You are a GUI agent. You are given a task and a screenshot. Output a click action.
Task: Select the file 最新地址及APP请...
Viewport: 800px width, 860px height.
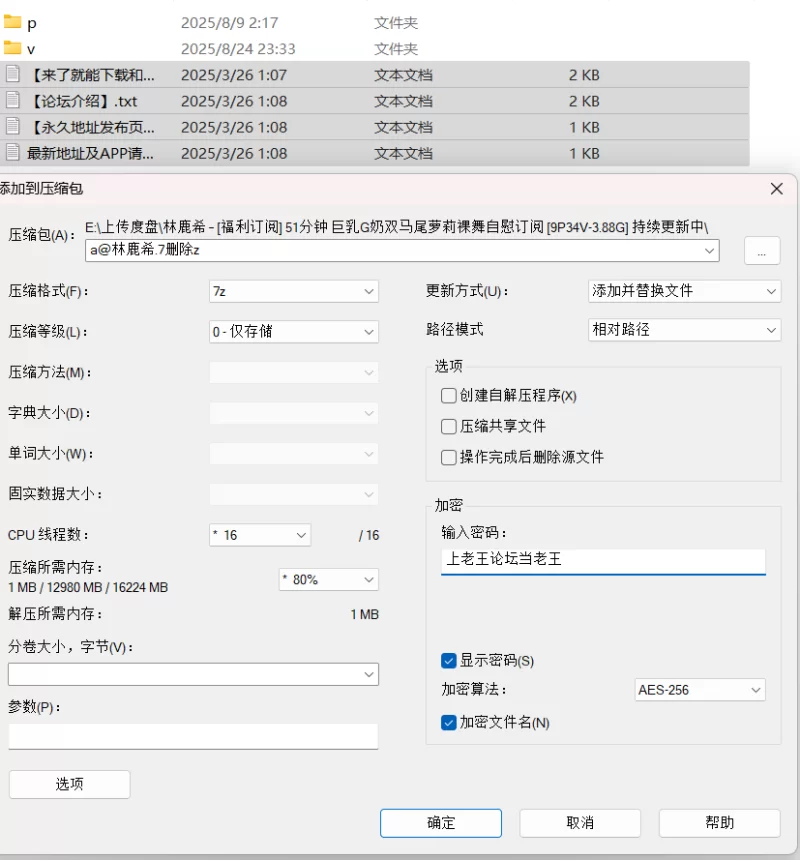[x=375, y=153]
